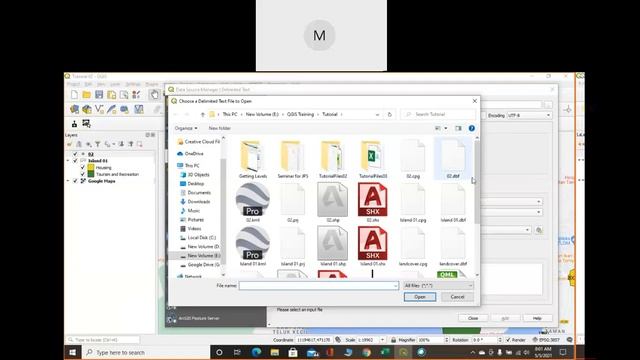
Task: Open File Explorer from taskbar
Action: (275, 352)
